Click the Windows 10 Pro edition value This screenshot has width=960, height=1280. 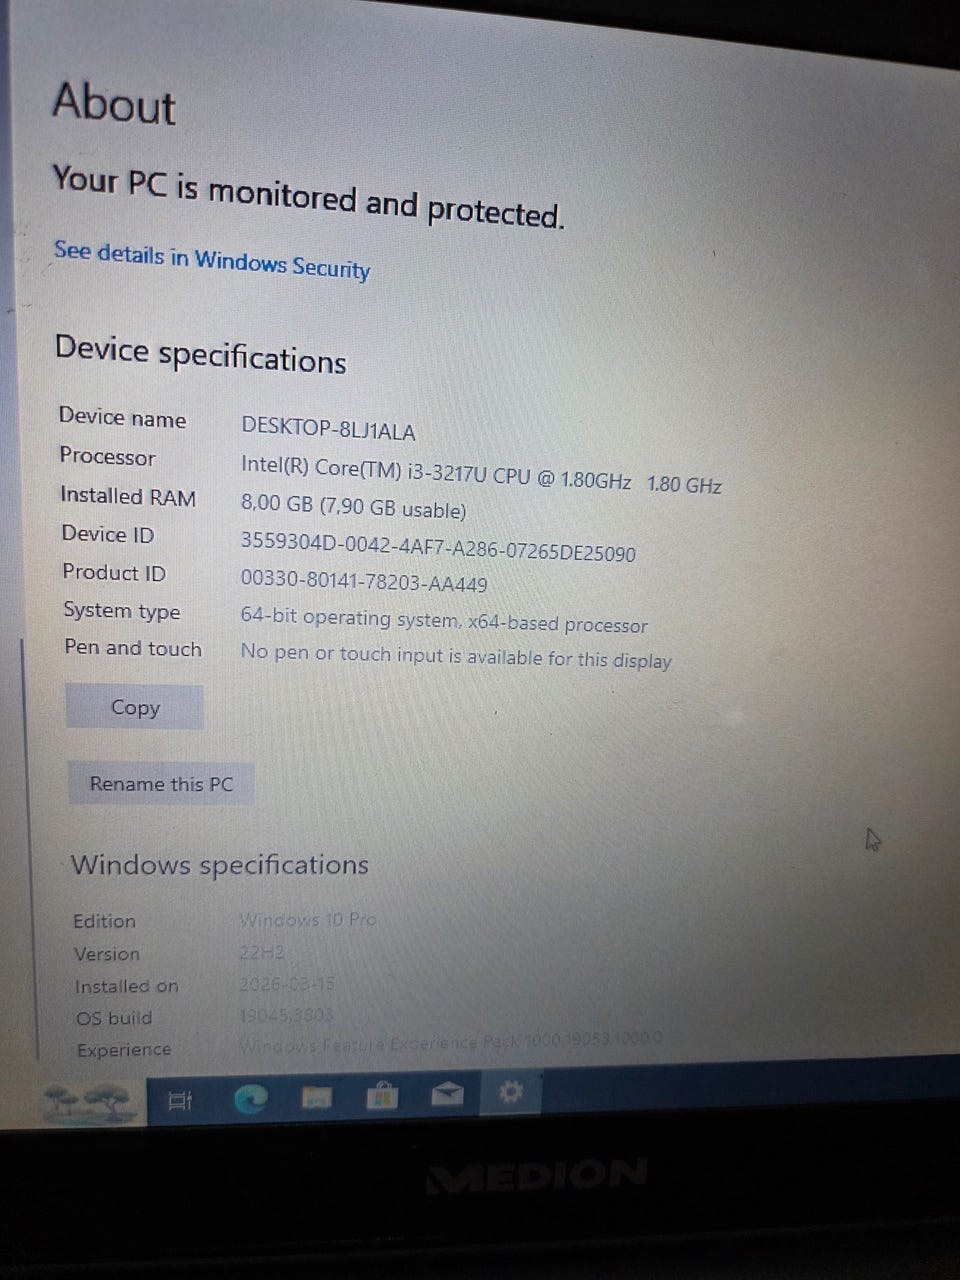pyautogui.click(x=308, y=919)
